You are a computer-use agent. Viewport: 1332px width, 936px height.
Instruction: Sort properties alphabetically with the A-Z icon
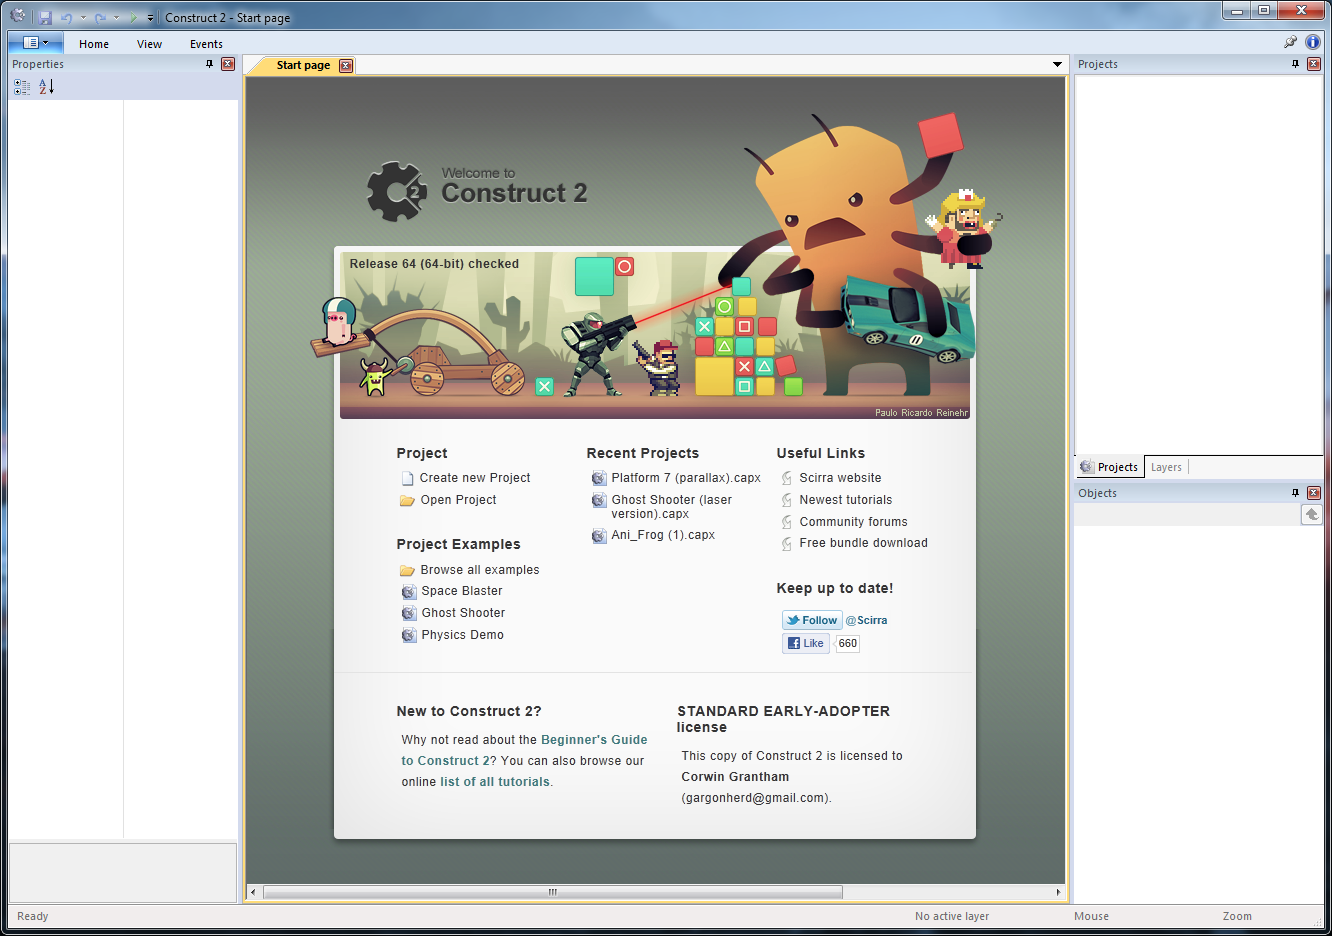point(46,87)
